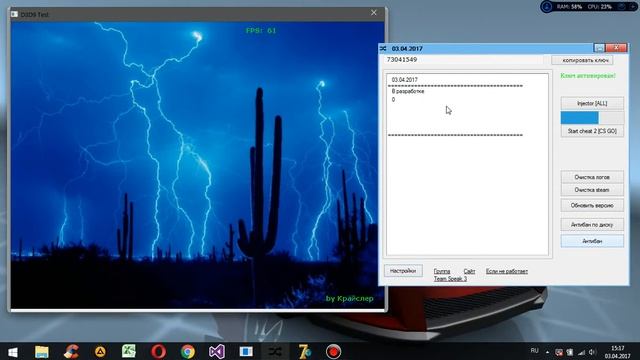The image size is (640, 360).
Task: Launch the Opera browser from the taskbar
Action: click(x=158, y=351)
